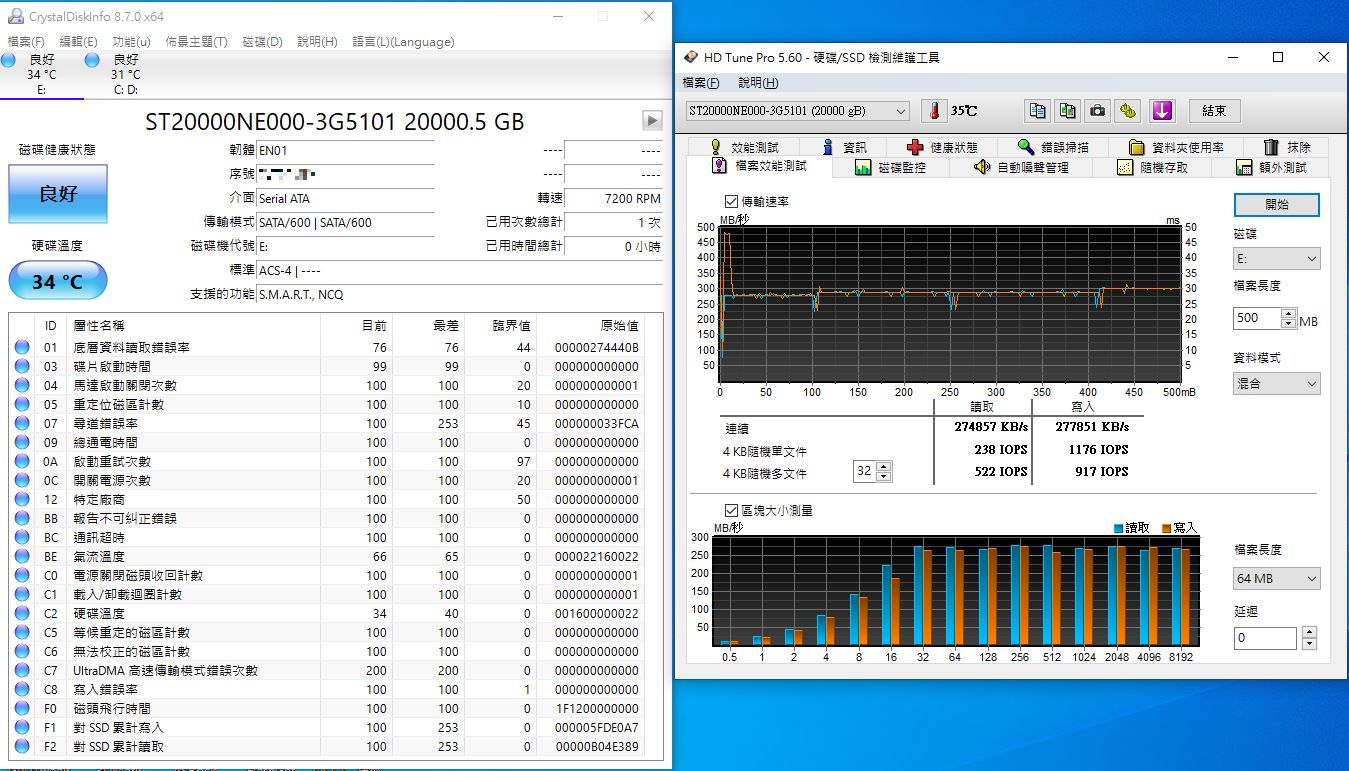Select the 檔案效能測試 file benchmark tab
Image resolution: width=1349 pixels, height=771 pixels.
click(760, 166)
